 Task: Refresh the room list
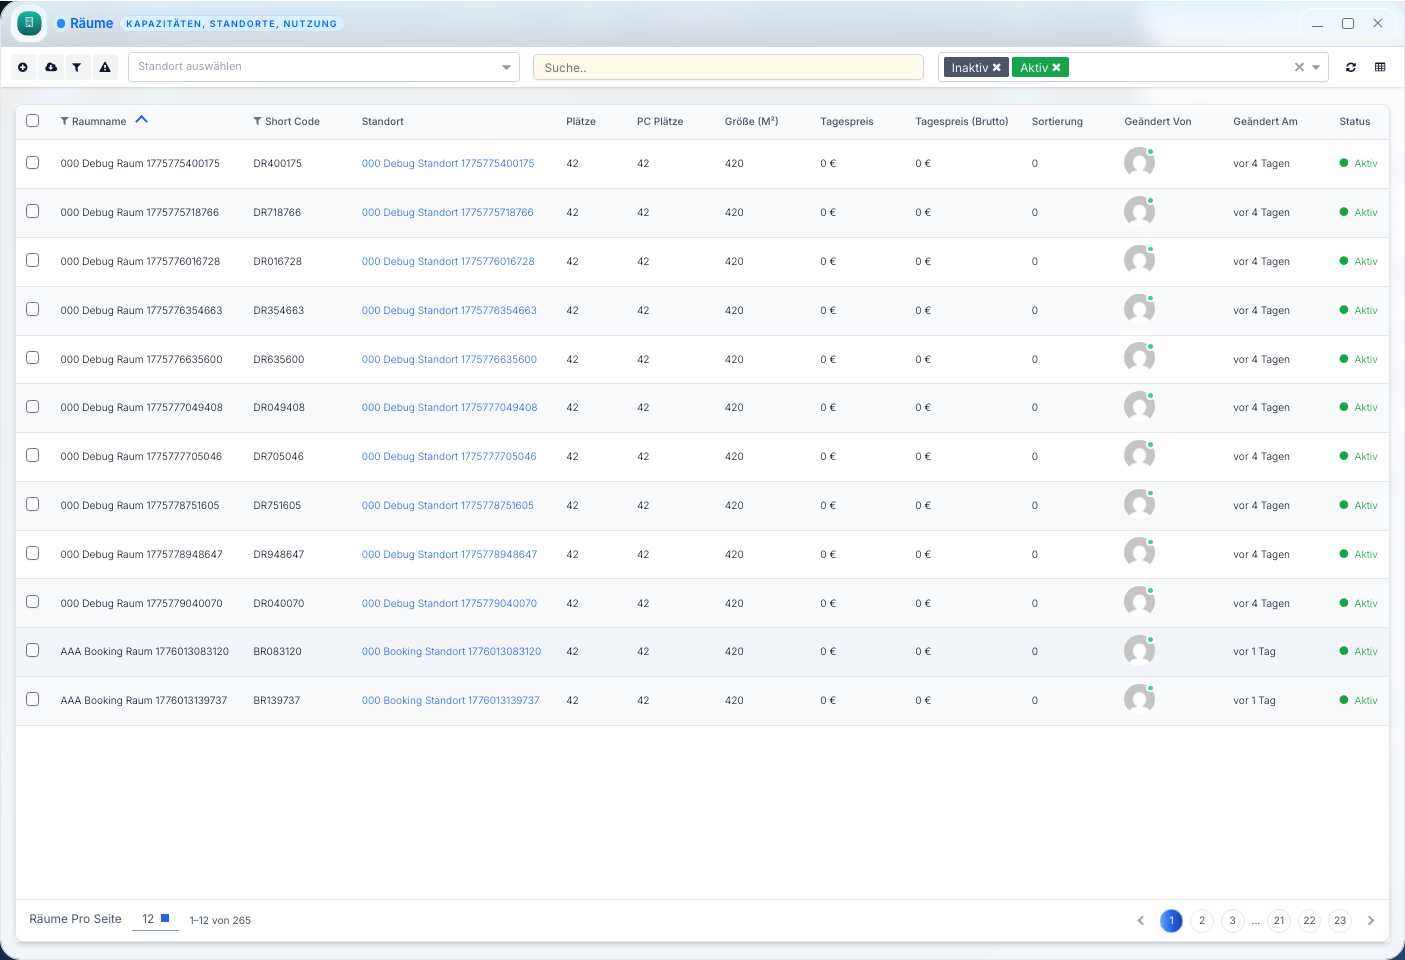(x=1351, y=67)
